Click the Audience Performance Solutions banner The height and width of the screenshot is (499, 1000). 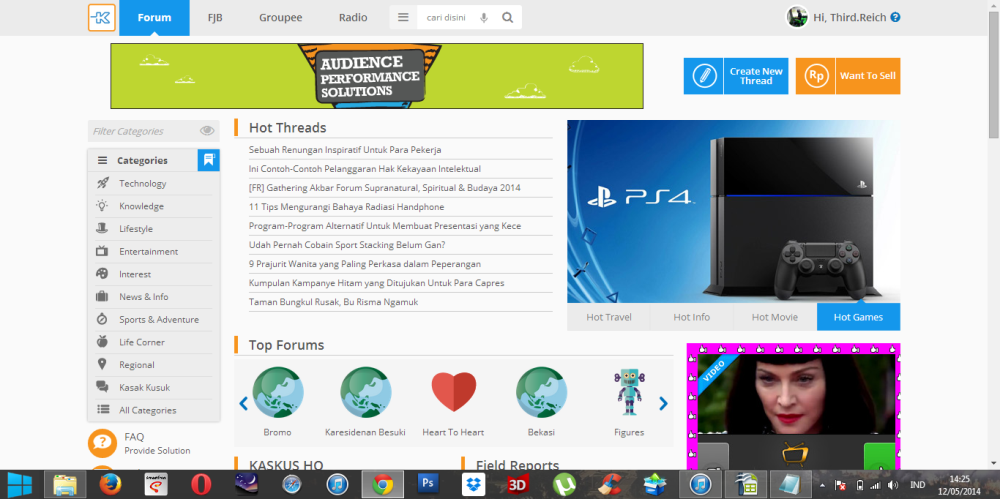coord(377,76)
